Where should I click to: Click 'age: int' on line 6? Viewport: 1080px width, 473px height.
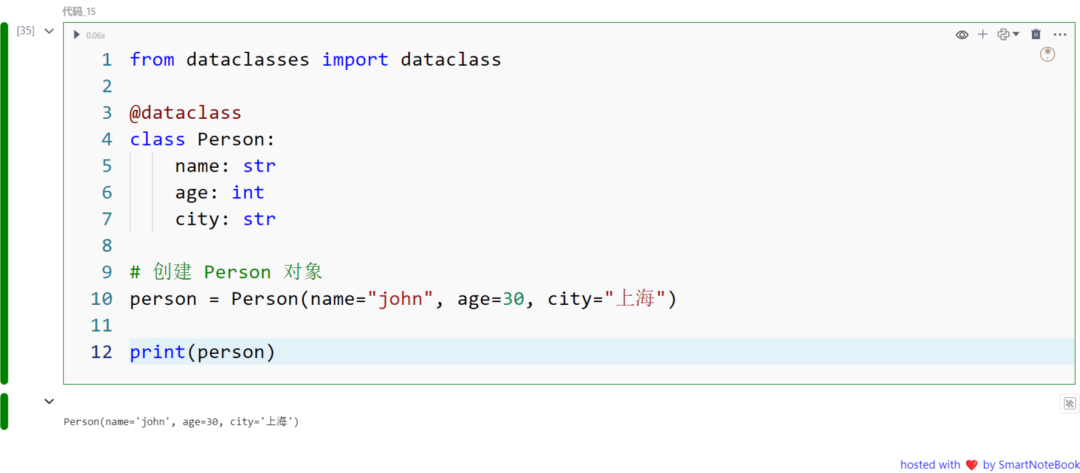tap(220, 193)
